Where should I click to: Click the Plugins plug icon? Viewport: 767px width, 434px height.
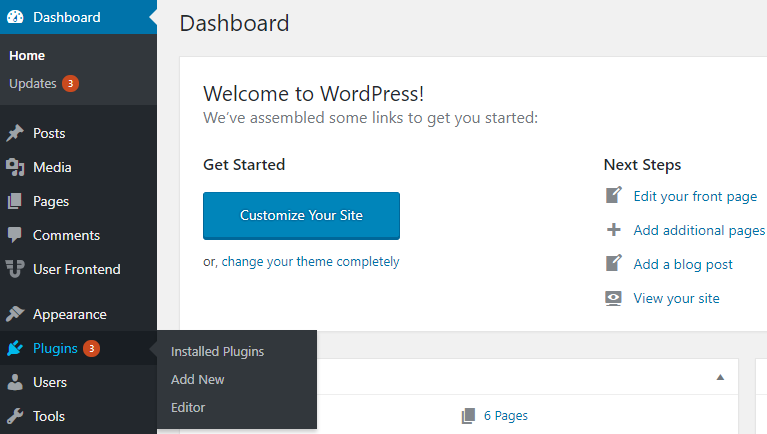[x=15, y=348]
